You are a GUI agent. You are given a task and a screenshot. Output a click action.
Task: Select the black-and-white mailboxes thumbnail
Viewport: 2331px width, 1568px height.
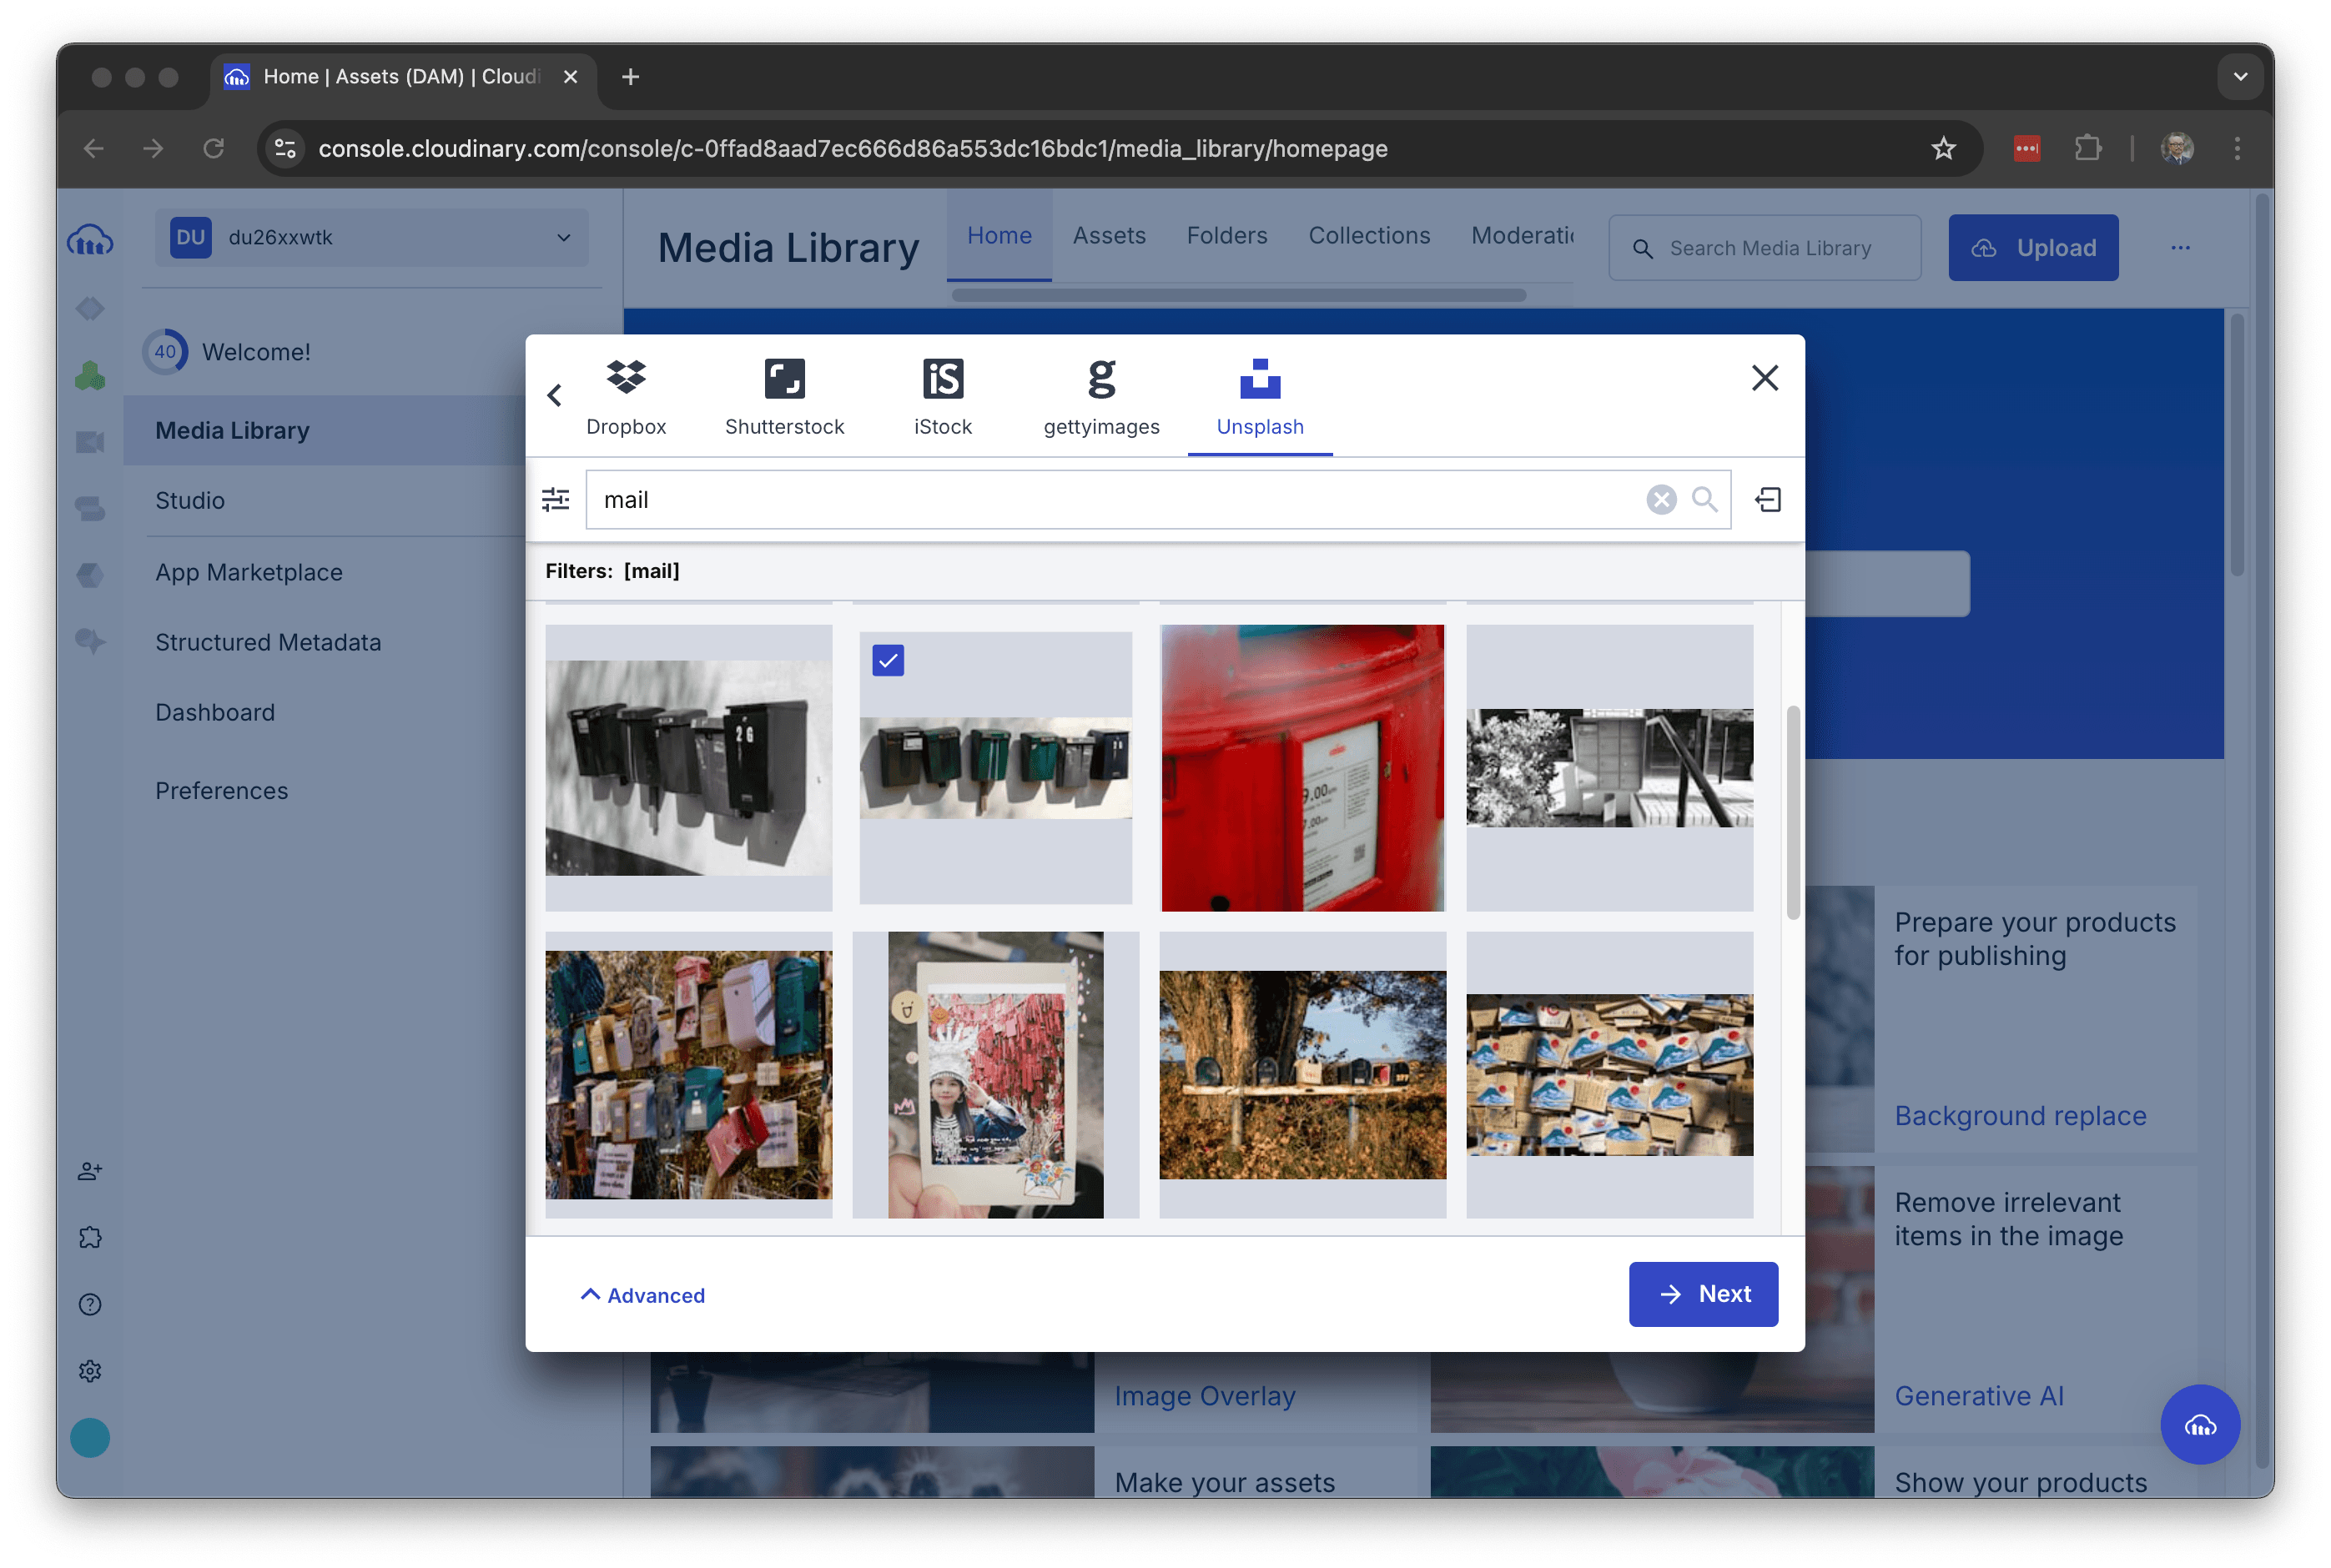click(x=688, y=768)
